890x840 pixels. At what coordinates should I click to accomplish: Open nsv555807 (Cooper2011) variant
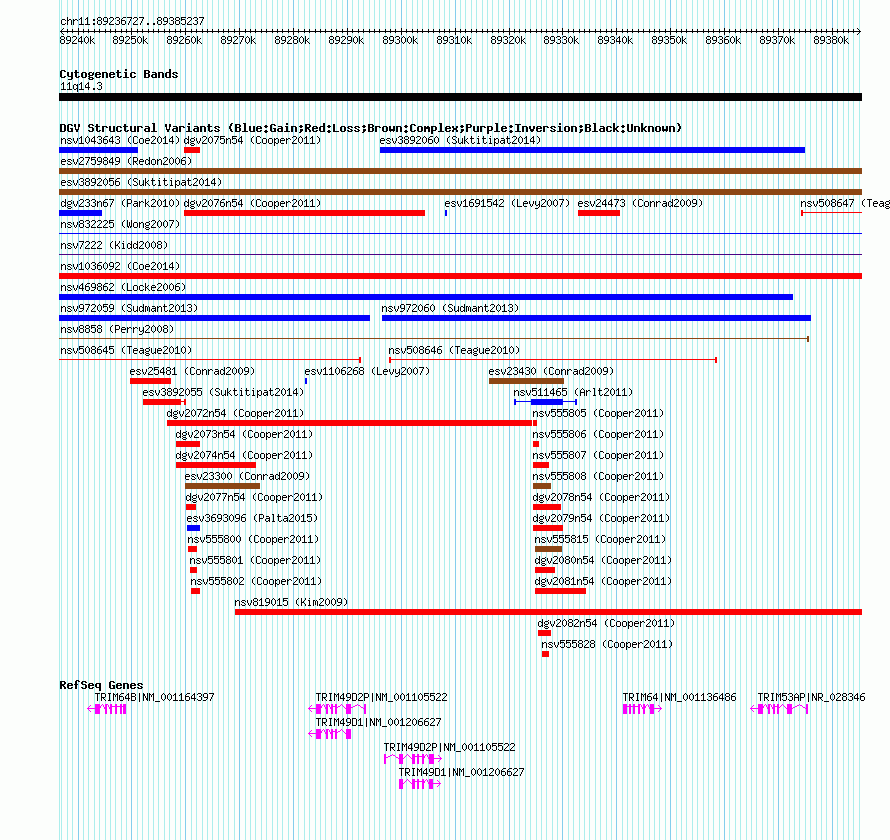[x=541, y=465]
